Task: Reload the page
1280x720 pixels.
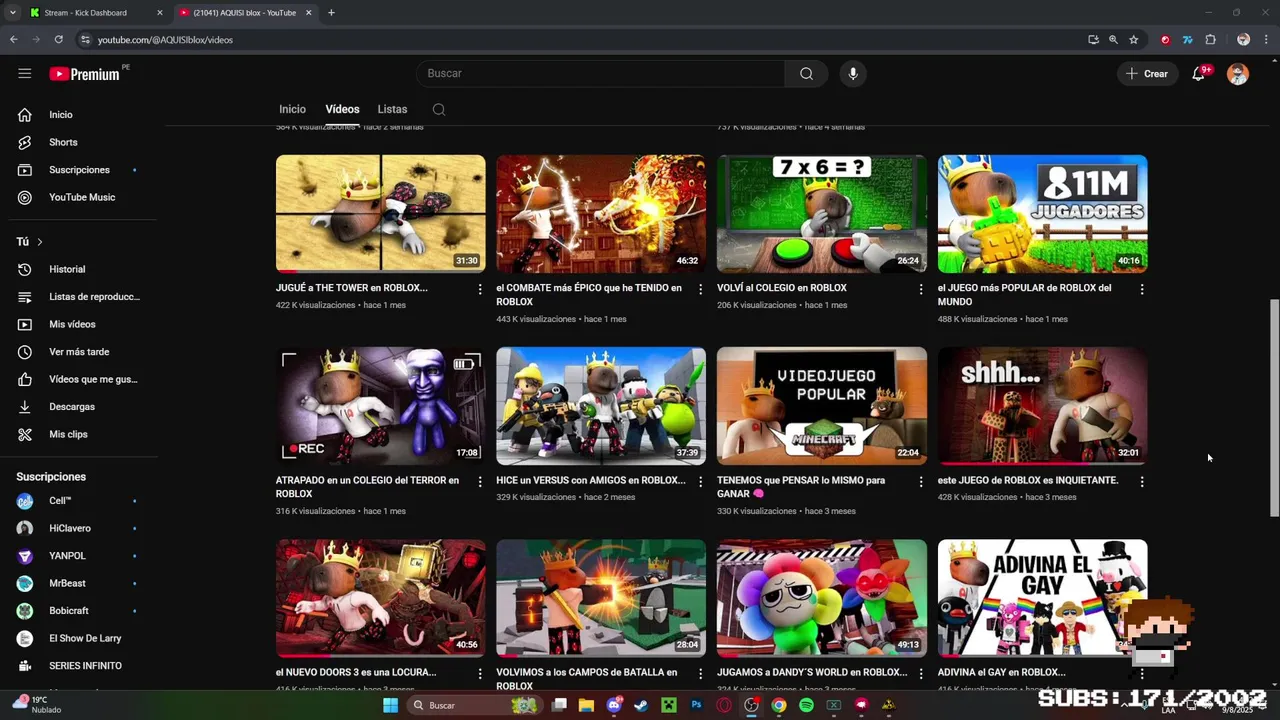Action: (59, 40)
